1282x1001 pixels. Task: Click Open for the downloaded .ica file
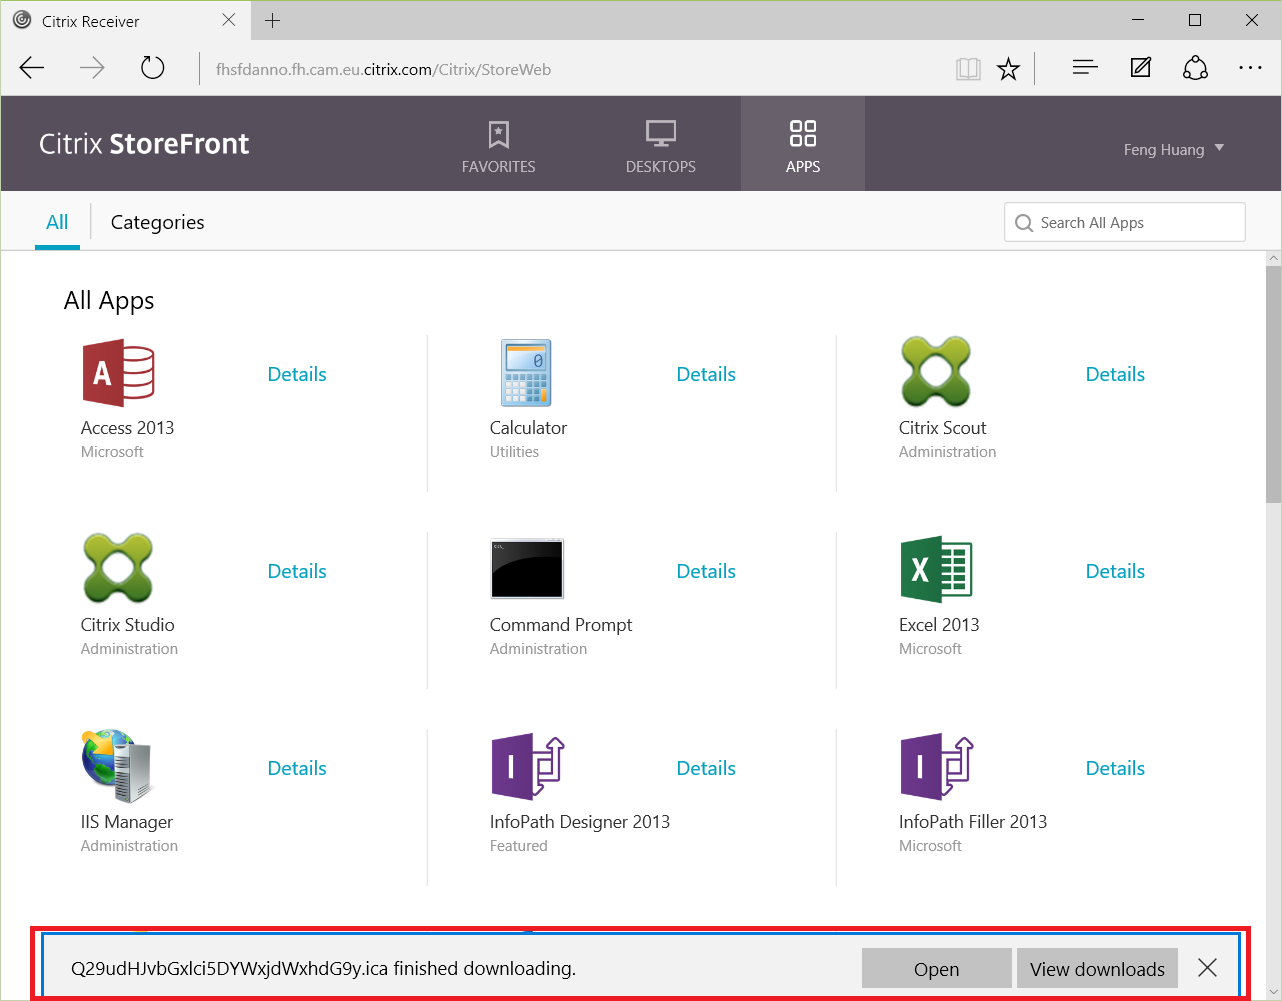pyautogui.click(x=936, y=969)
